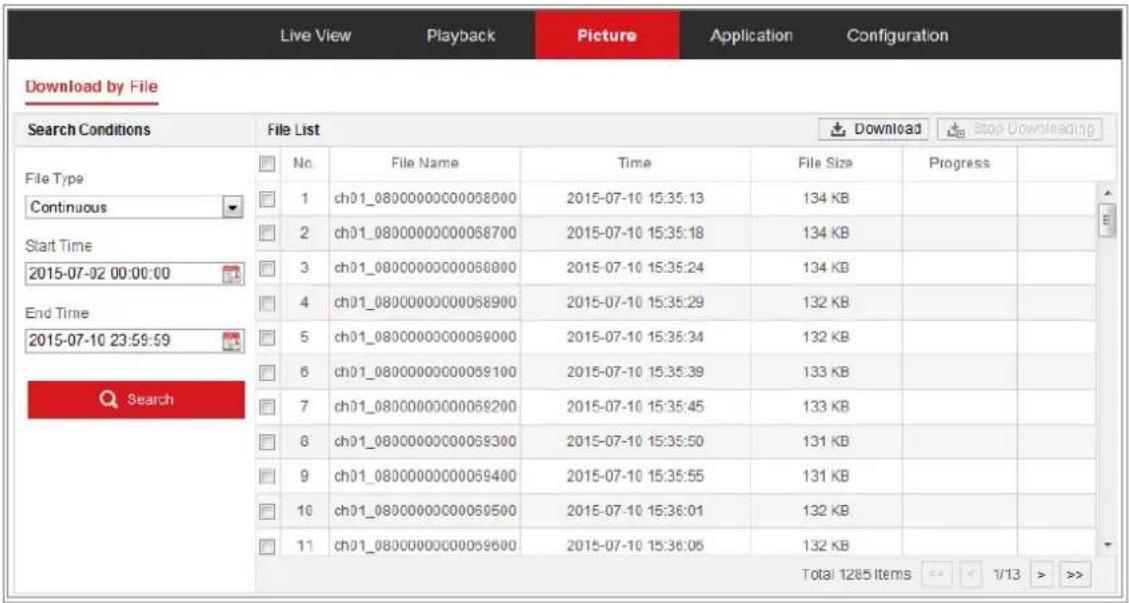Viewport: 1129px width, 603px height.
Task: Check the box for file No. 8
Action: (265, 442)
